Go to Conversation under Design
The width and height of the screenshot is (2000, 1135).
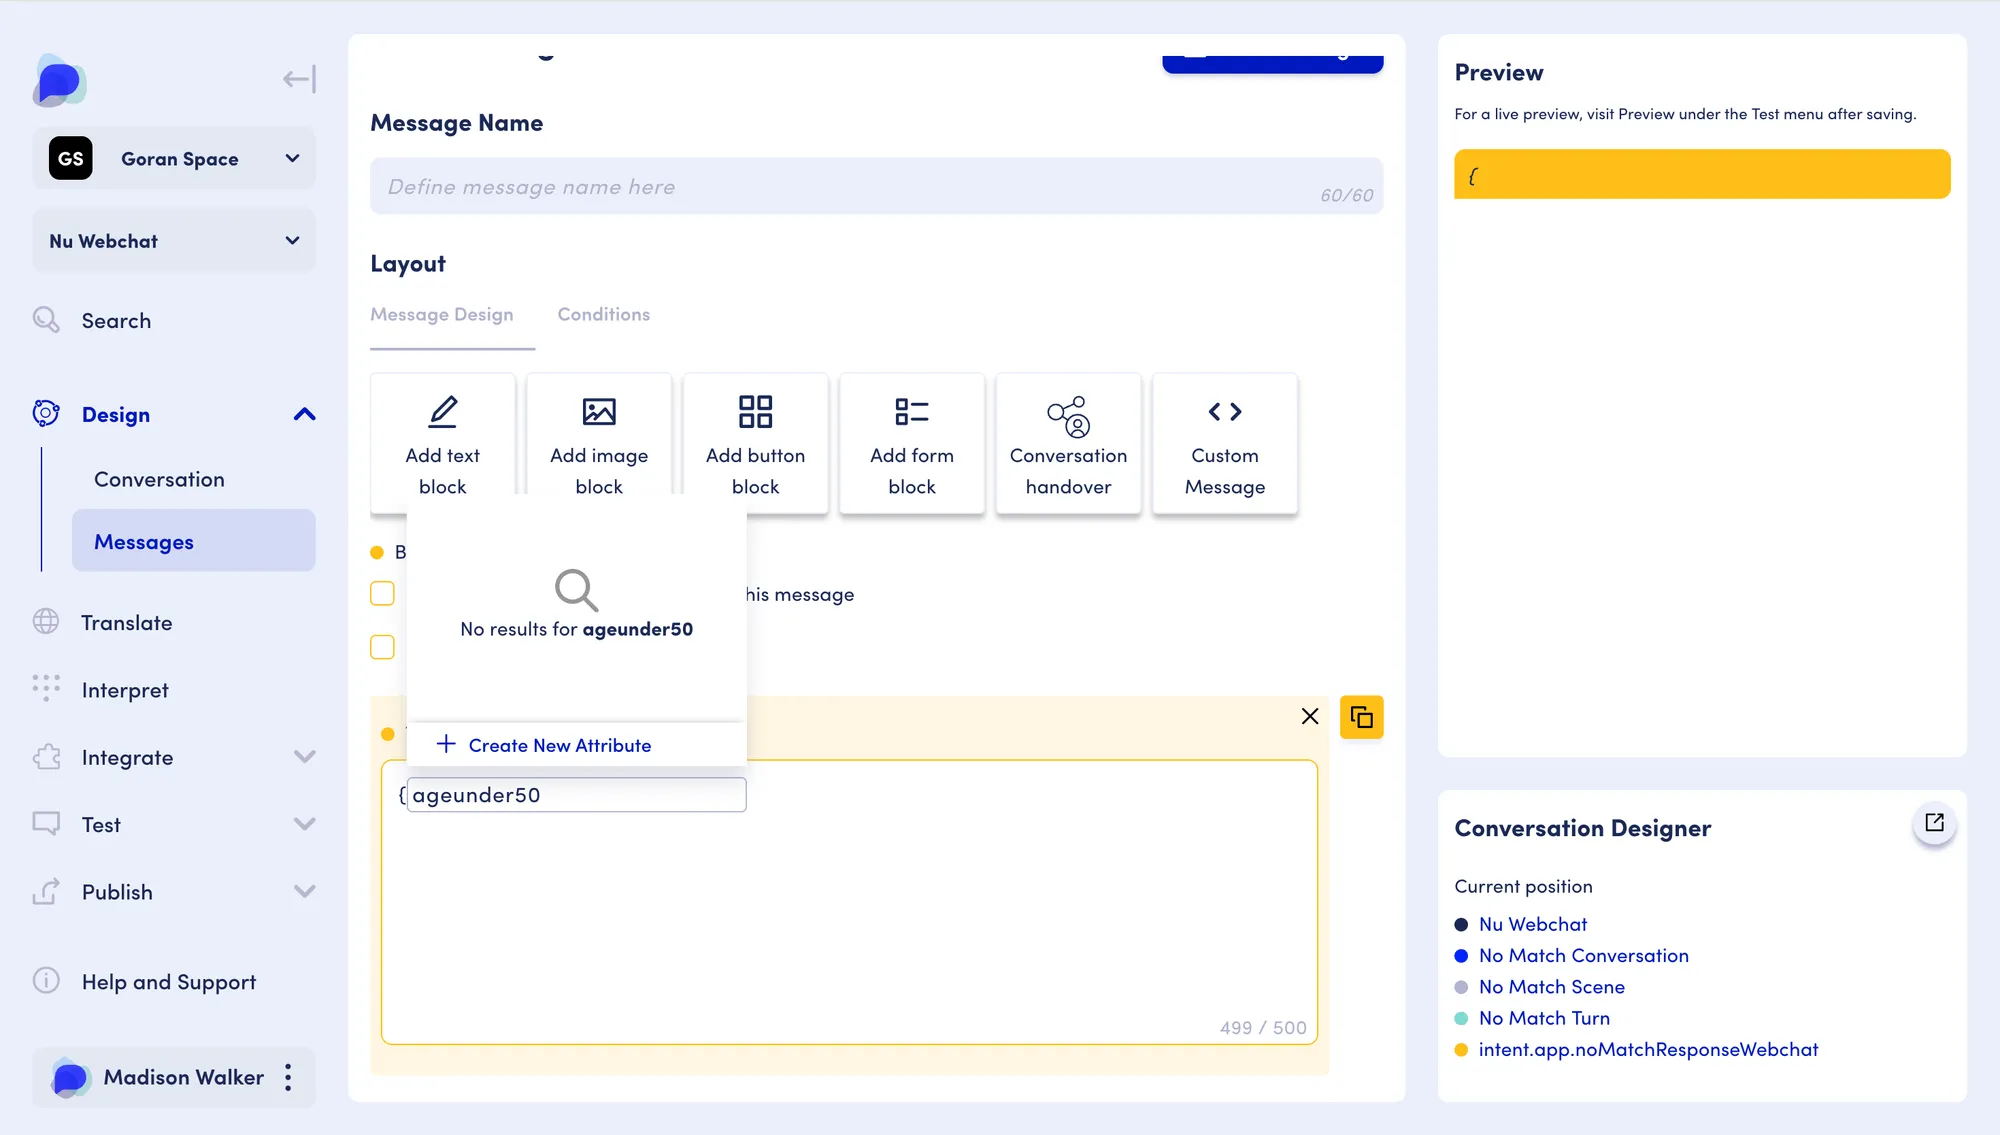click(159, 479)
